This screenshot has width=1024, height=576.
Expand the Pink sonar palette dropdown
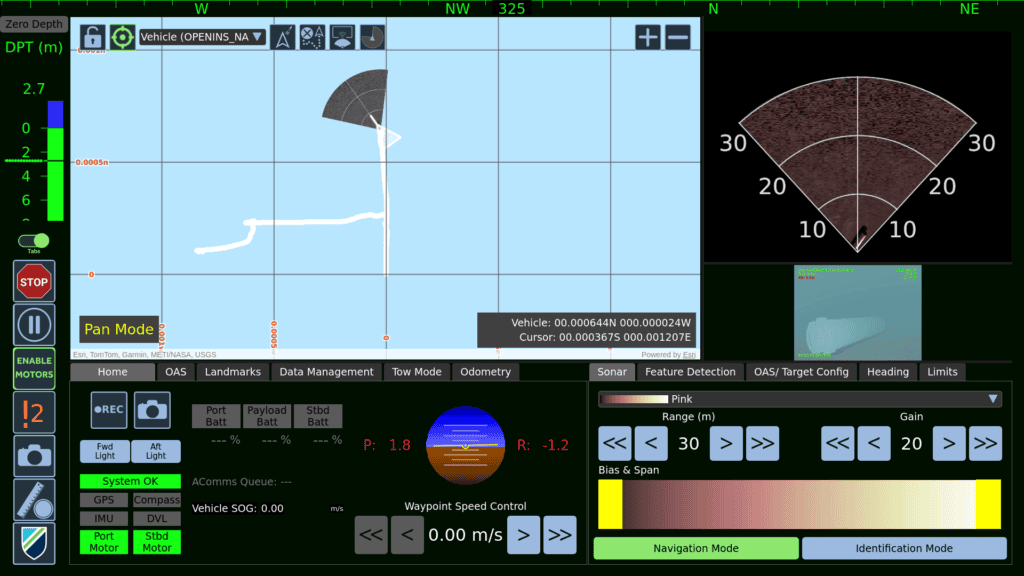pyautogui.click(x=799, y=399)
